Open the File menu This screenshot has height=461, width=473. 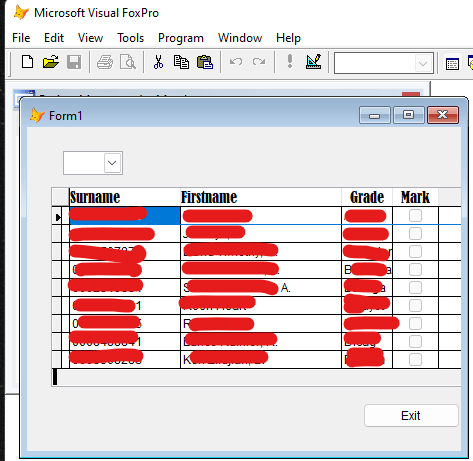21,38
